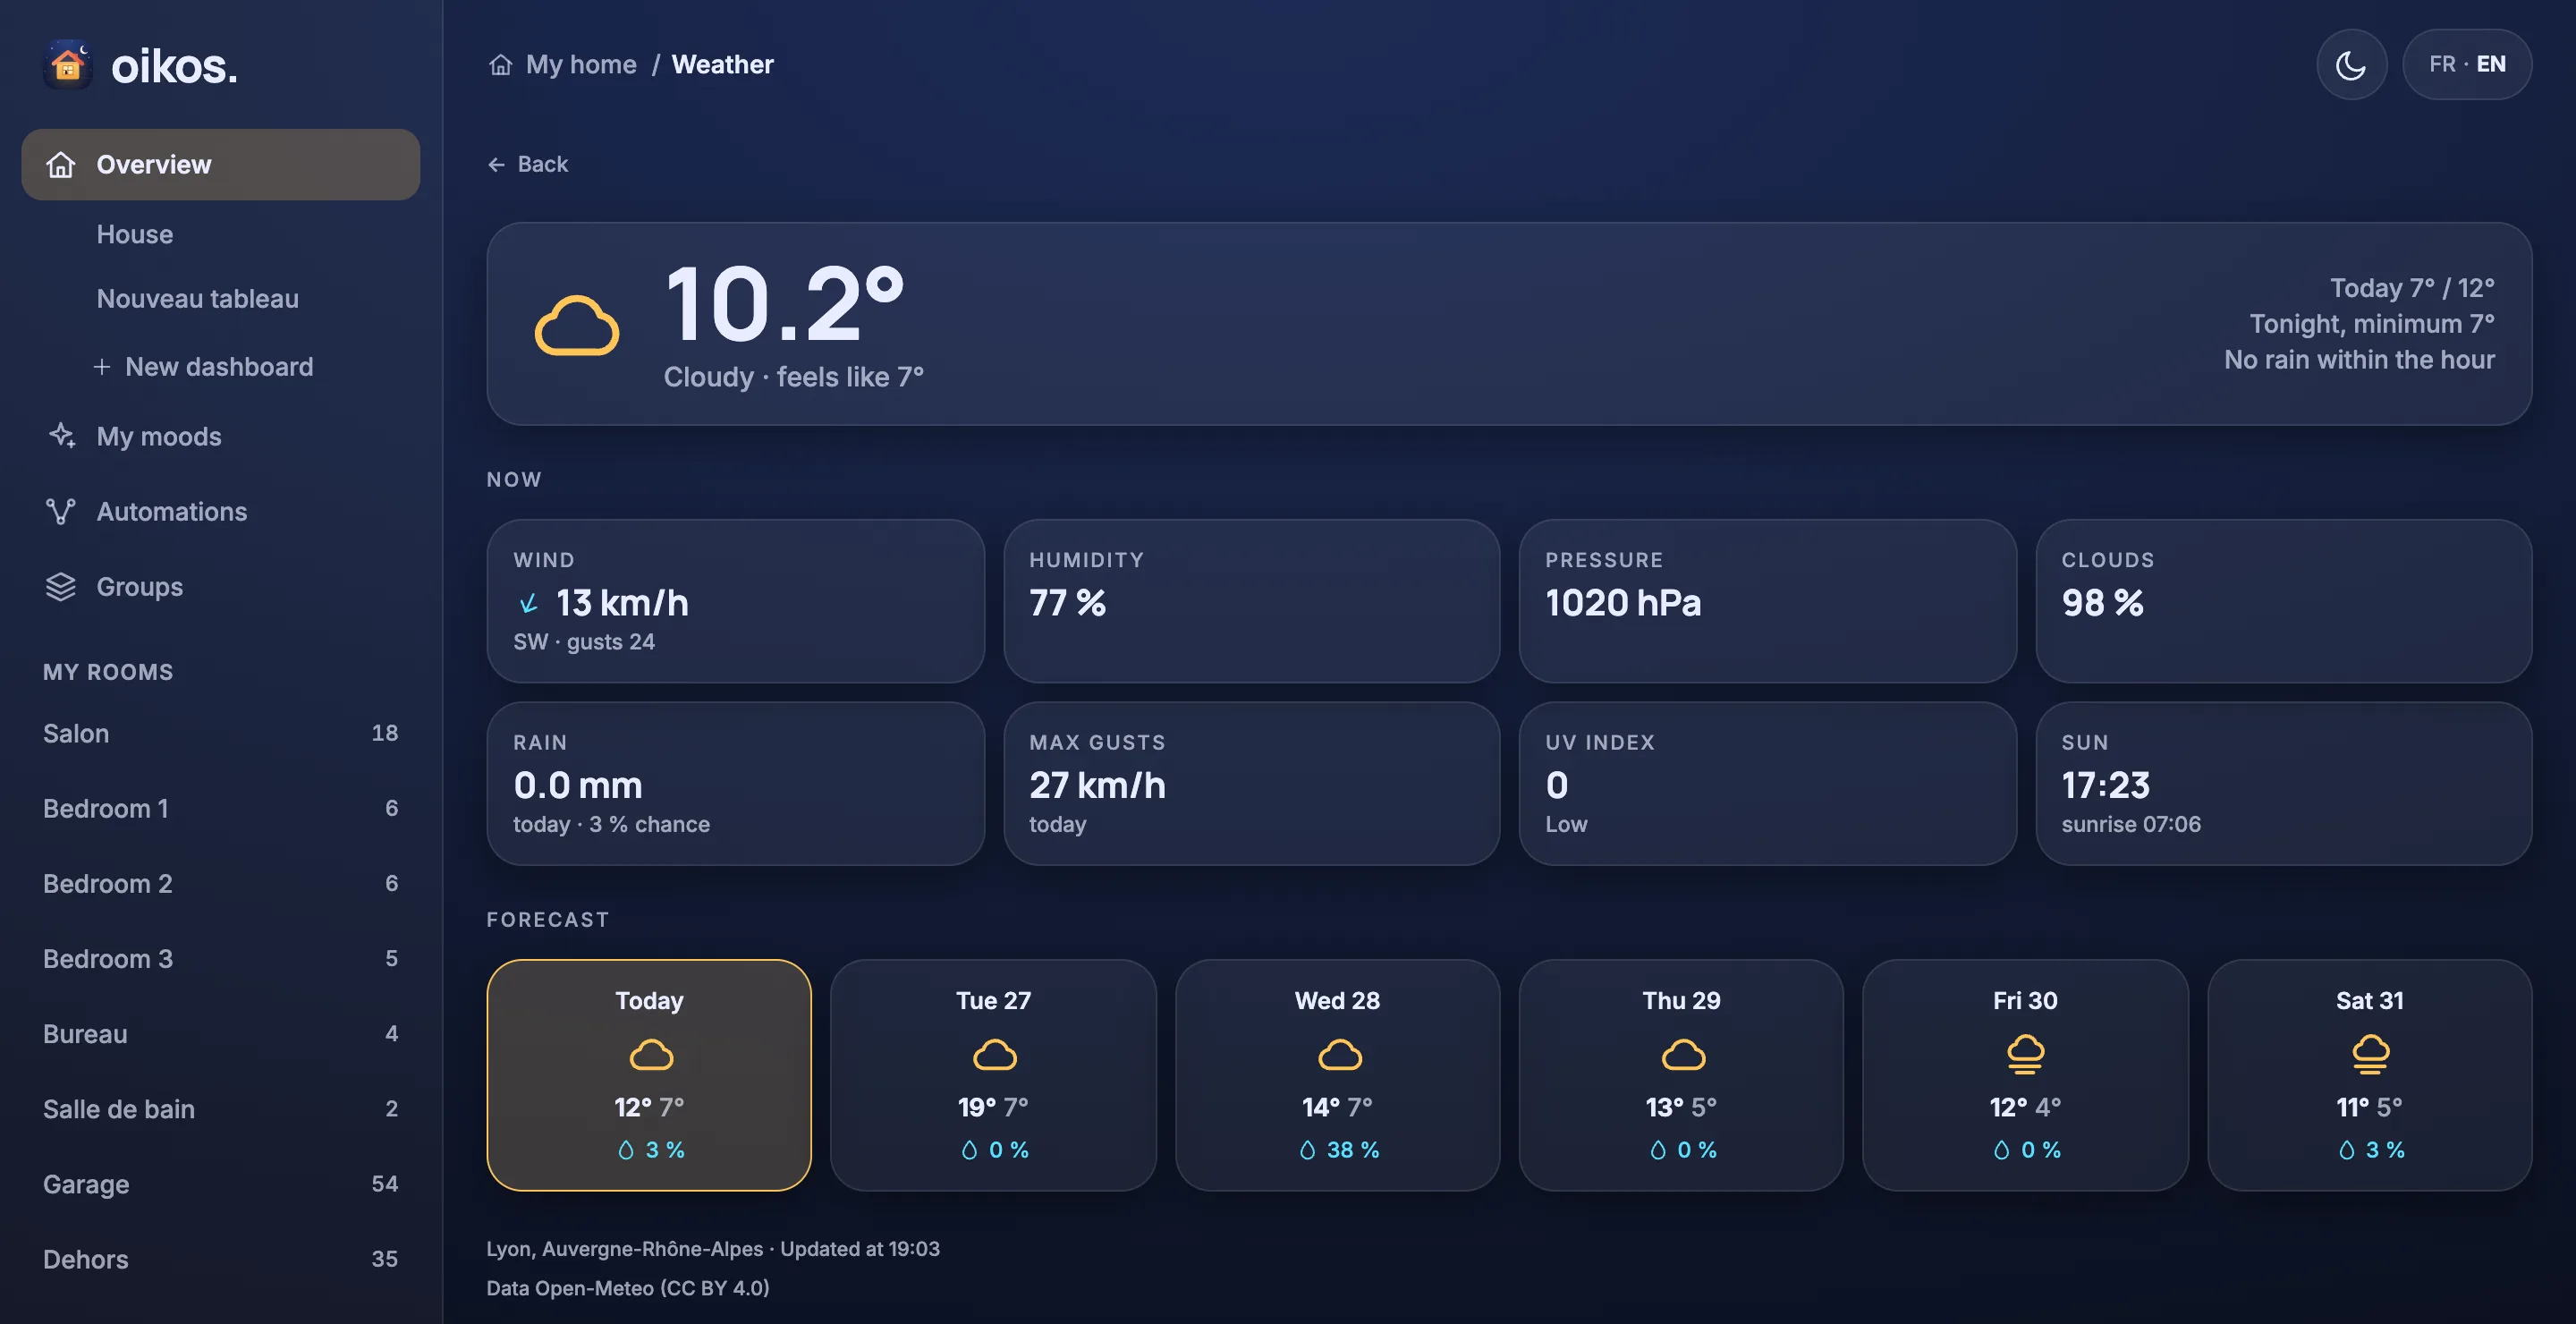Open the Overview menu item
This screenshot has height=1324, width=2576.
click(220, 164)
